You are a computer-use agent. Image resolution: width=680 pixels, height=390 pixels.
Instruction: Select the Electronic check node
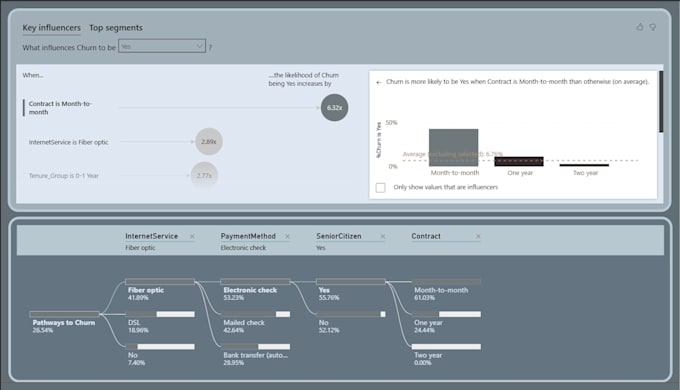tap(255, 282)
